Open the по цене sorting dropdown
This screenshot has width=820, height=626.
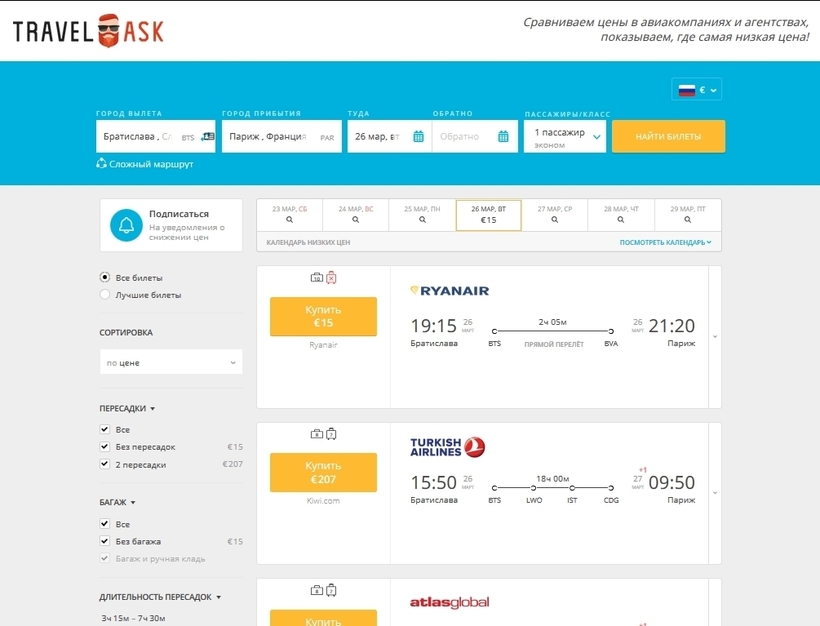click(x=171, y=362)
